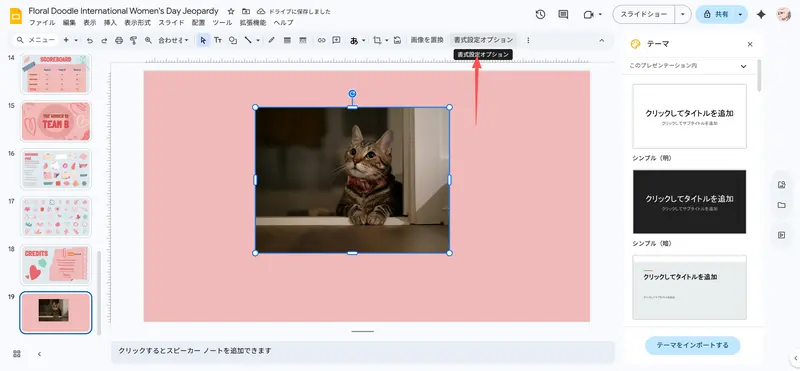
Task: Open the 合わせる zoom level dropdown
Action: pyautogui.click(x=173, y=40)
